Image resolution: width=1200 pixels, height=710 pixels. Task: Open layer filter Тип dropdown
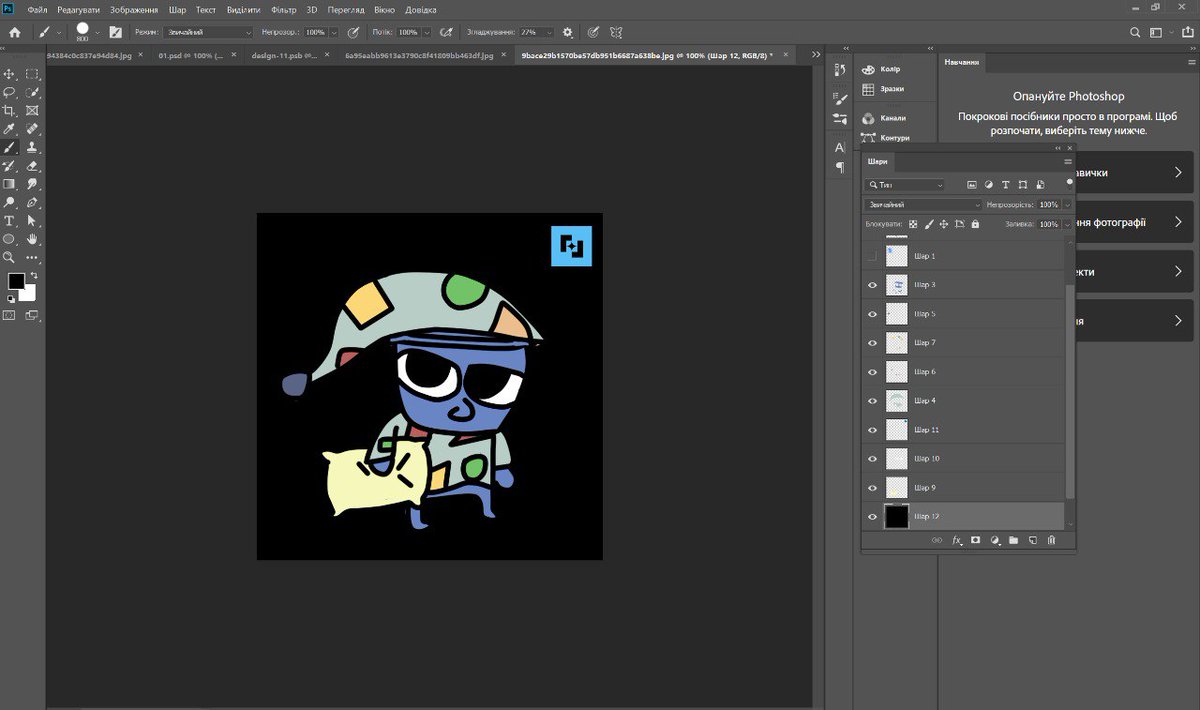(905, 185)
